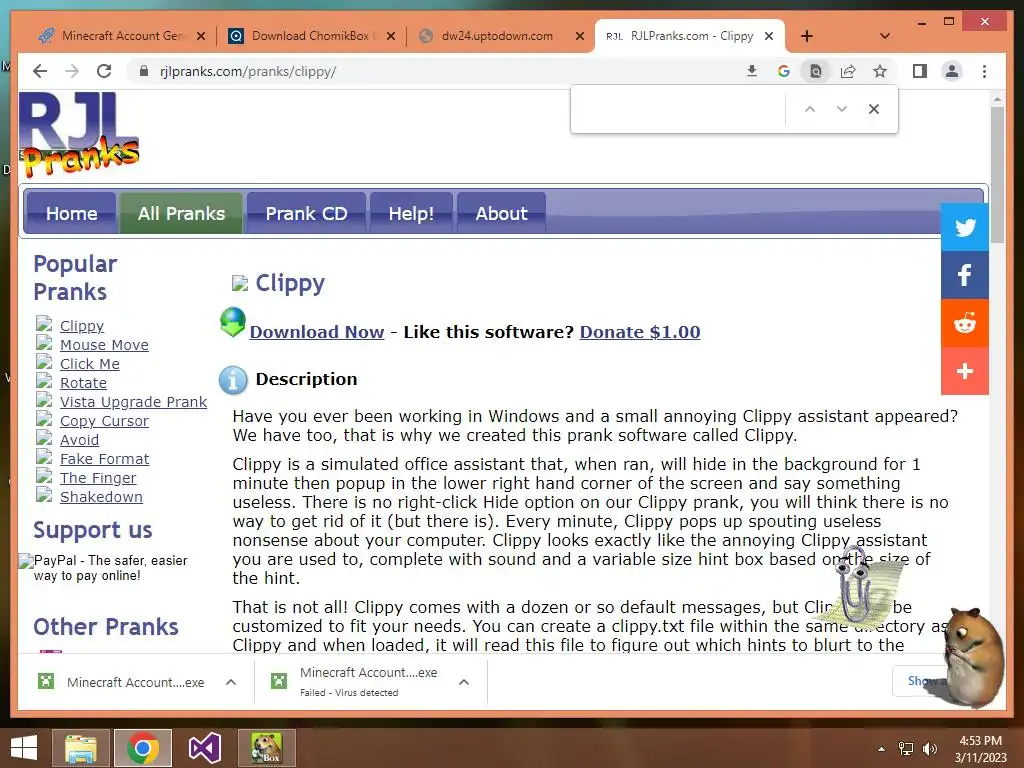1024x768 pixels.
Task: Open more sharing options plus button
Action: click(x=965, y=372)
